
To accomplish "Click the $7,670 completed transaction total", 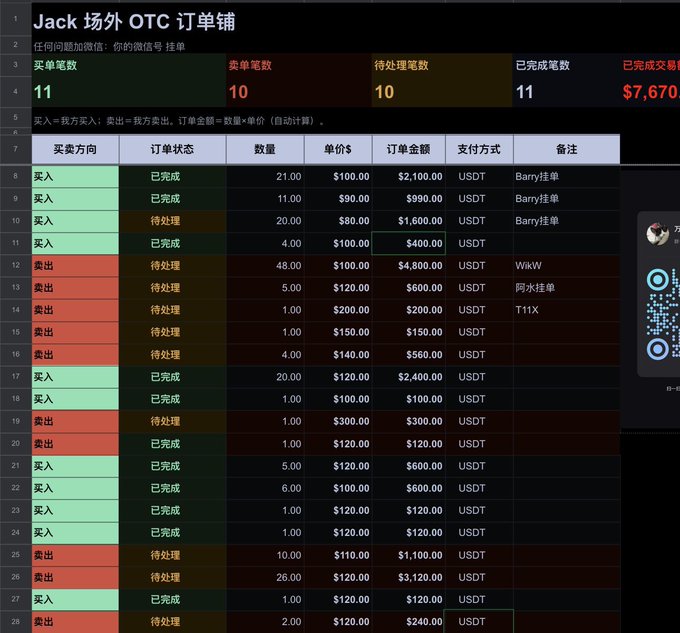I will (651, 92).
